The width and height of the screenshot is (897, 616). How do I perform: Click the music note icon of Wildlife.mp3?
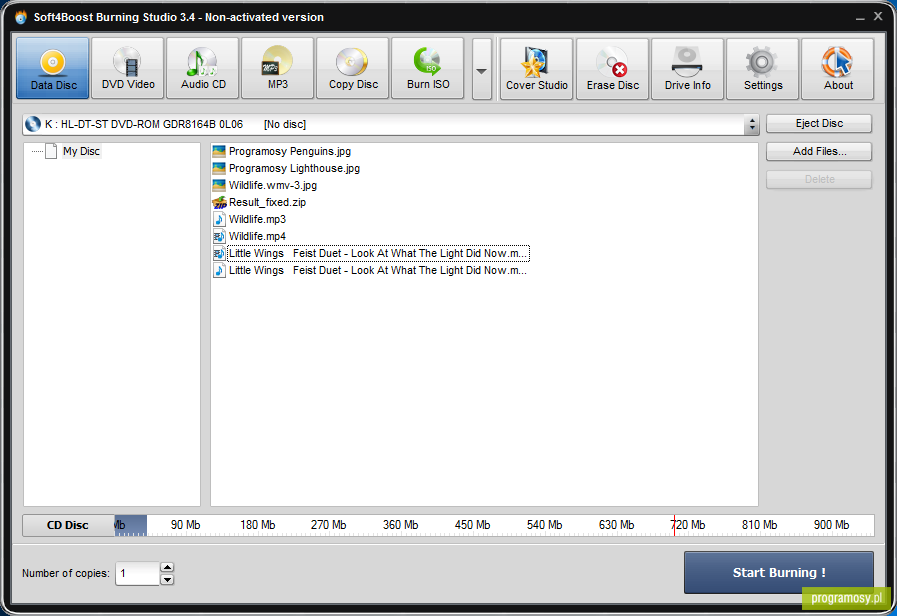[219, 220]
